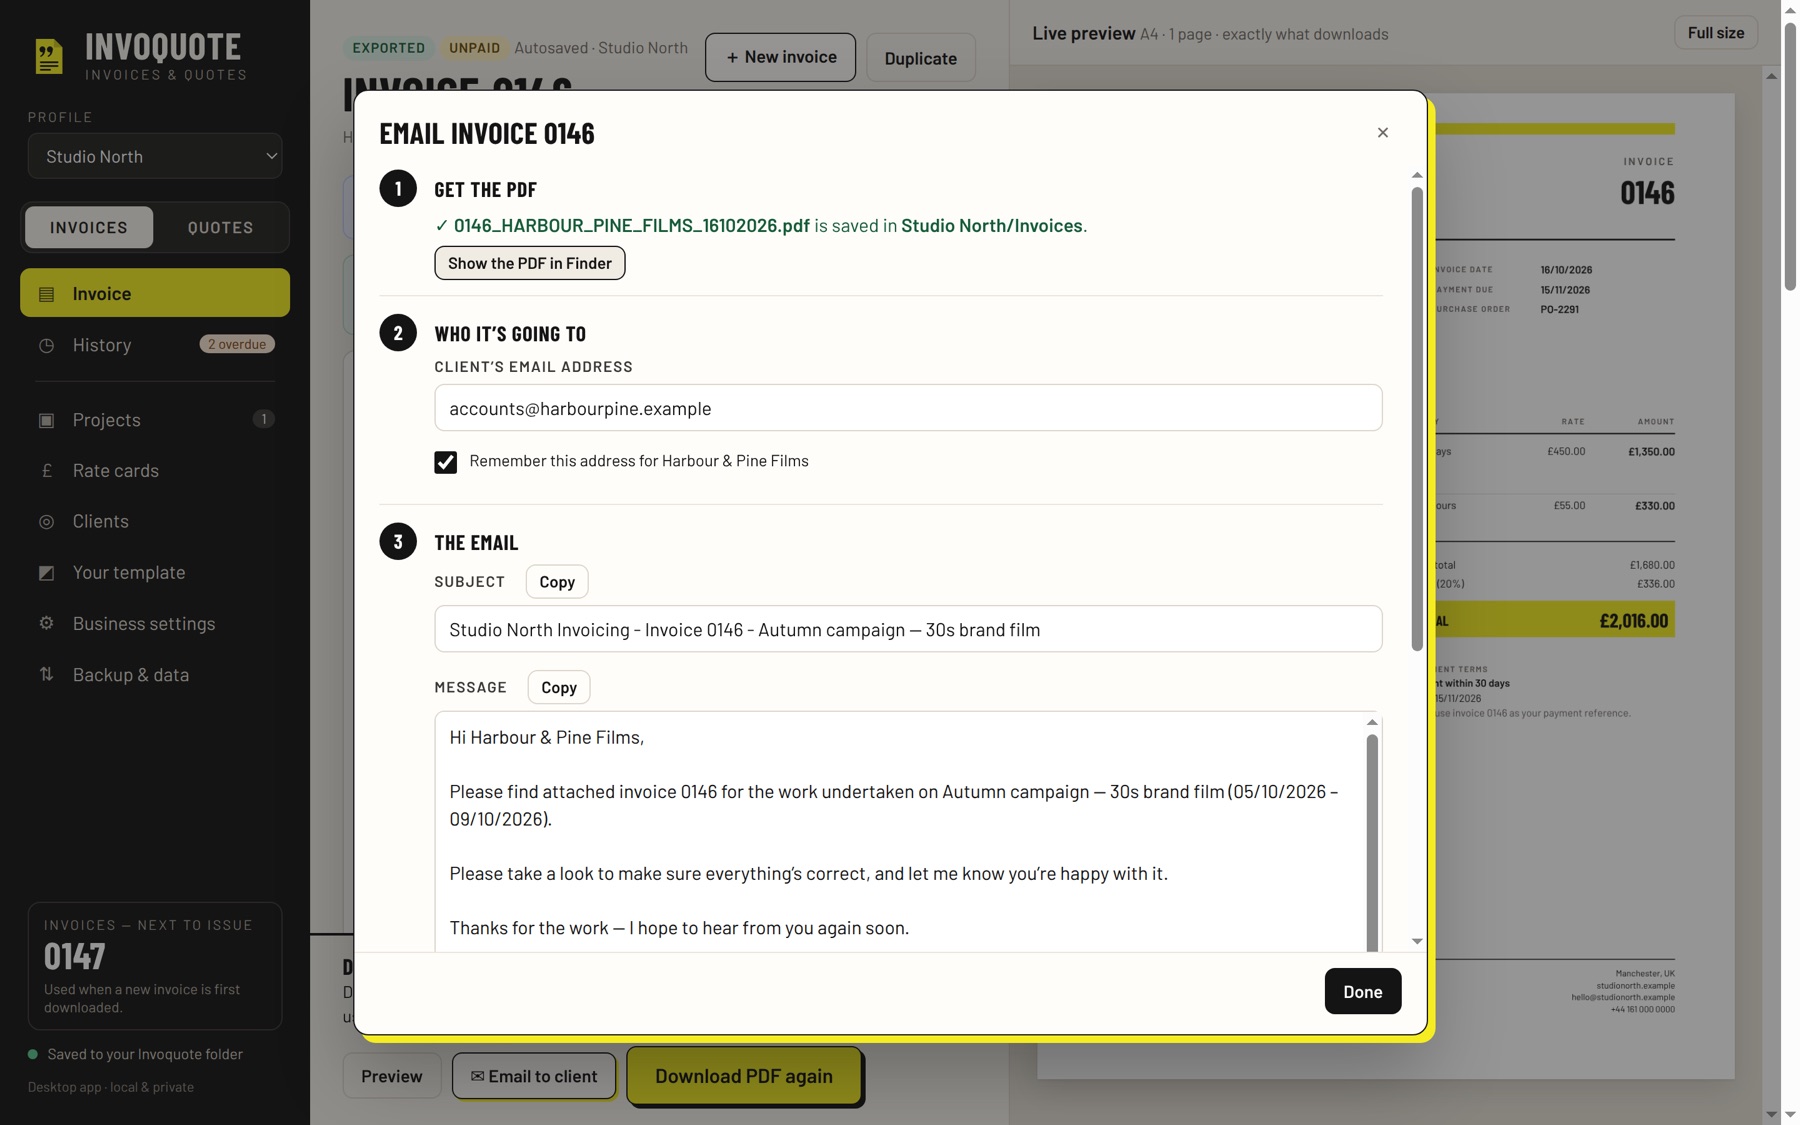Click the Clients sidebar icon
The image size is (1800, 1125).
[46, 522]
